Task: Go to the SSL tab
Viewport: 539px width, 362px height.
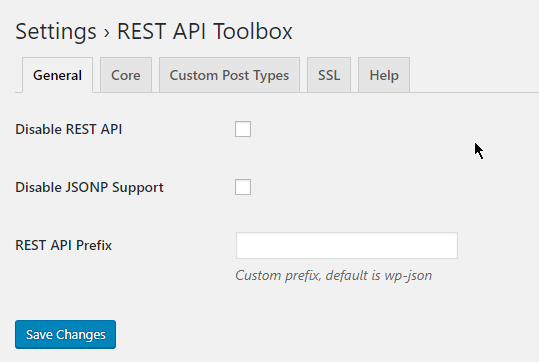Action: 329,75
